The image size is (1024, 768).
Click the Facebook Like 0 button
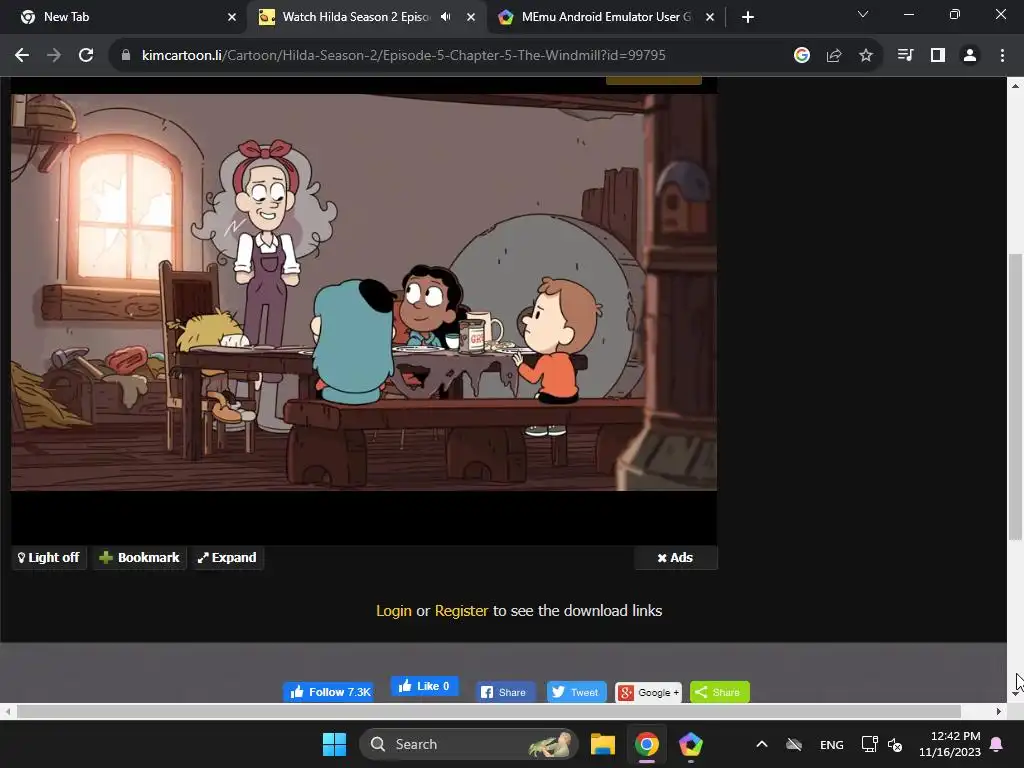pos(424,686)
